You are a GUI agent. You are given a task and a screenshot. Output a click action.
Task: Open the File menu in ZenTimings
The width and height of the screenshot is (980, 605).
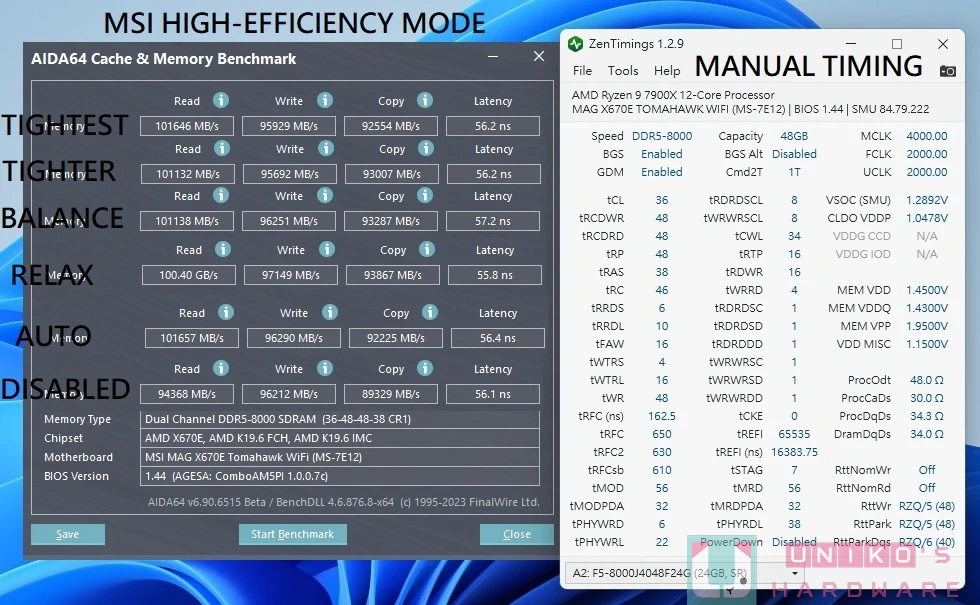coord(582,71)
